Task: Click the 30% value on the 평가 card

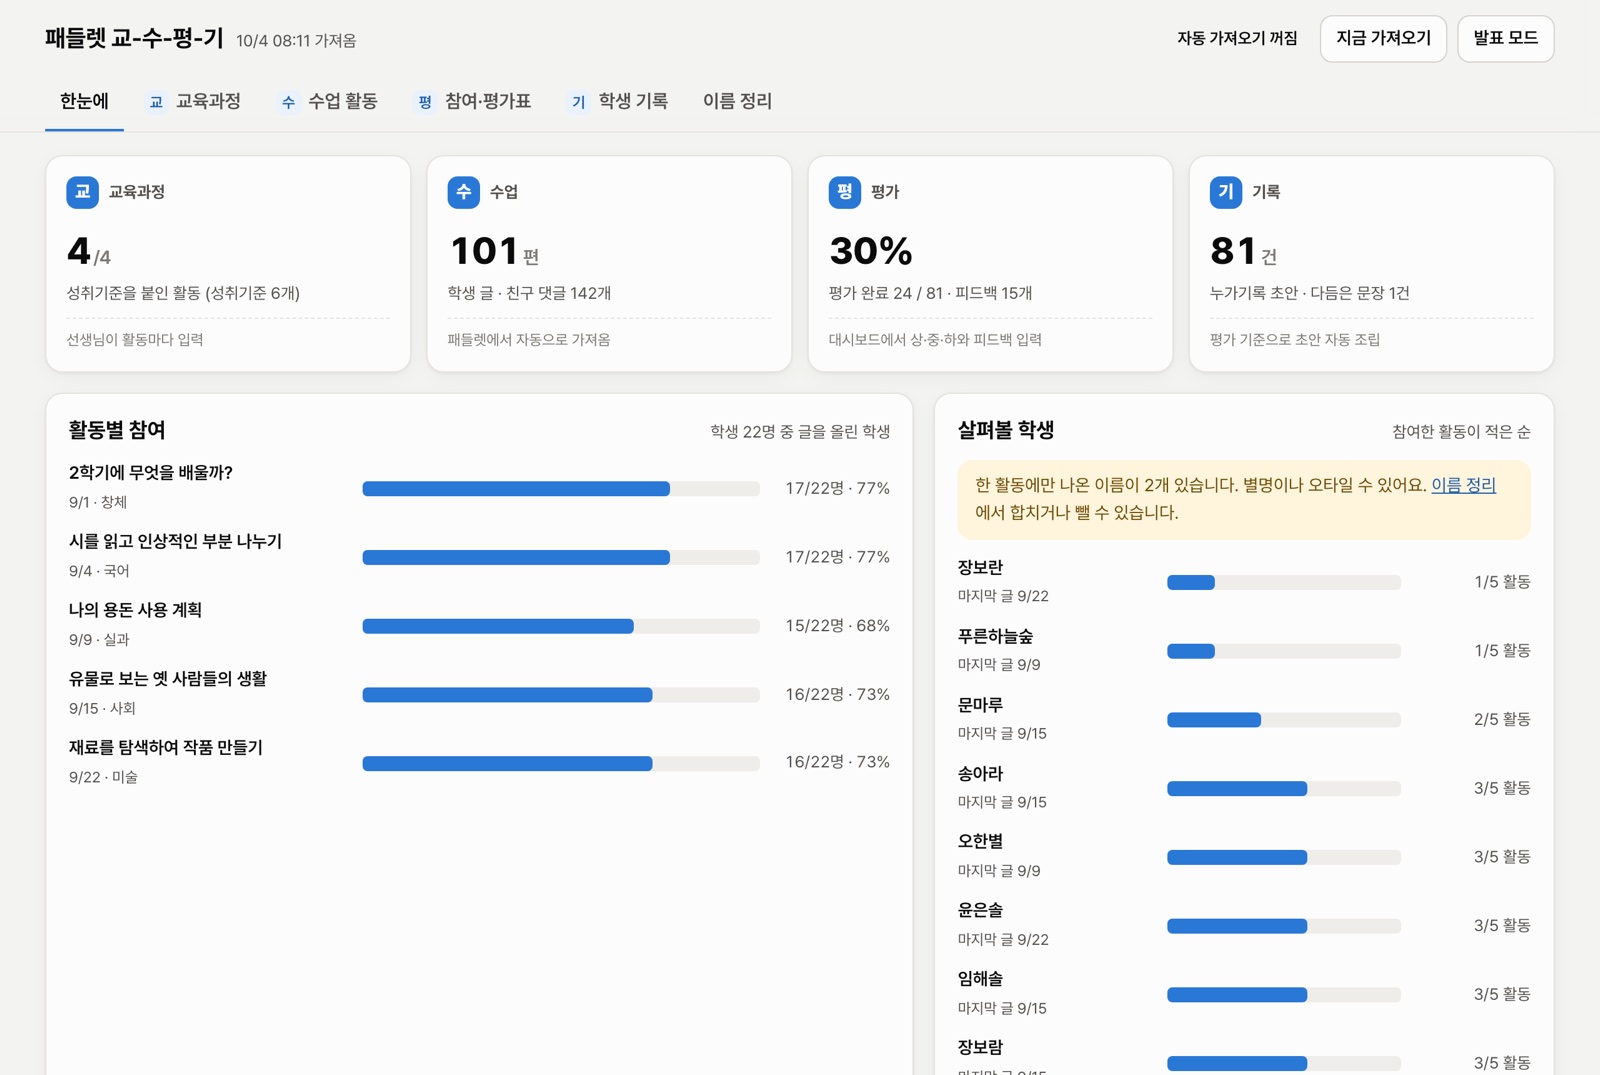Action: pos(871,251)
